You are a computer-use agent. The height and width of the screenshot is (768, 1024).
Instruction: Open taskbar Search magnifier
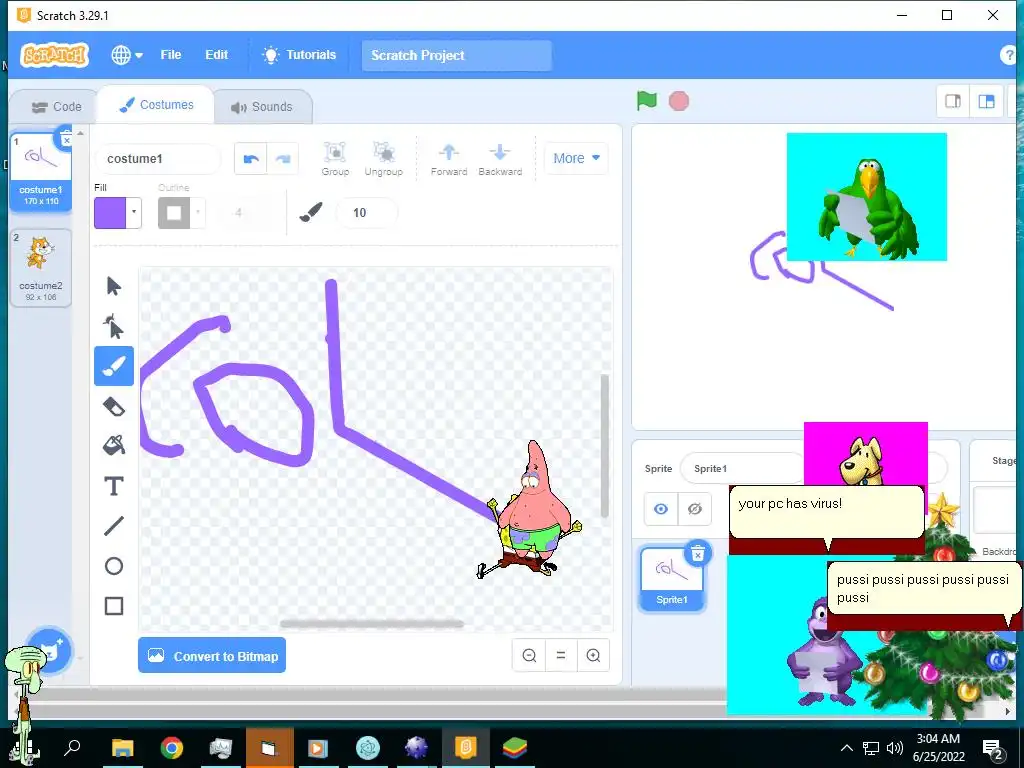coord(72,747)
